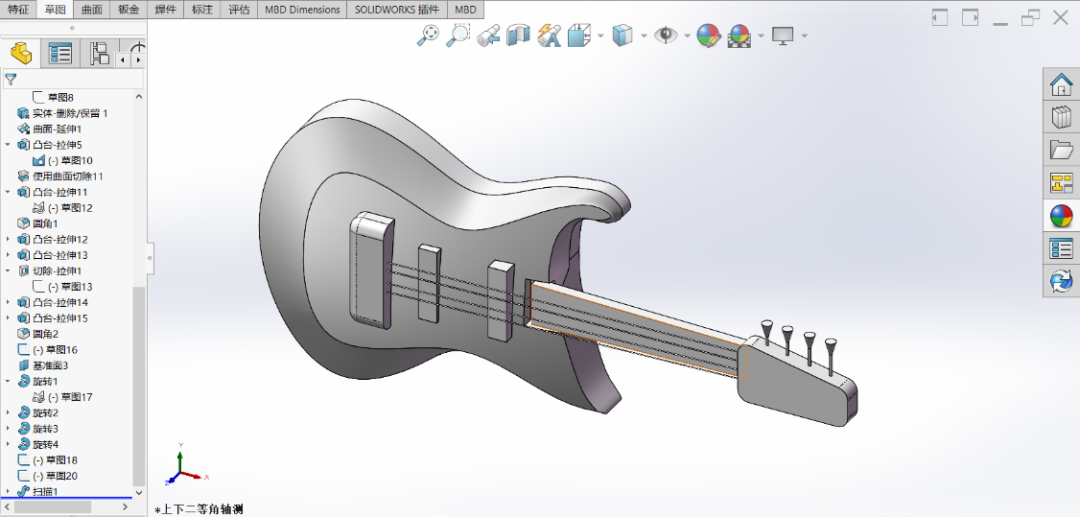
Task: Expand the 凸台-拉伸15 feature
Action: (8, 318)
